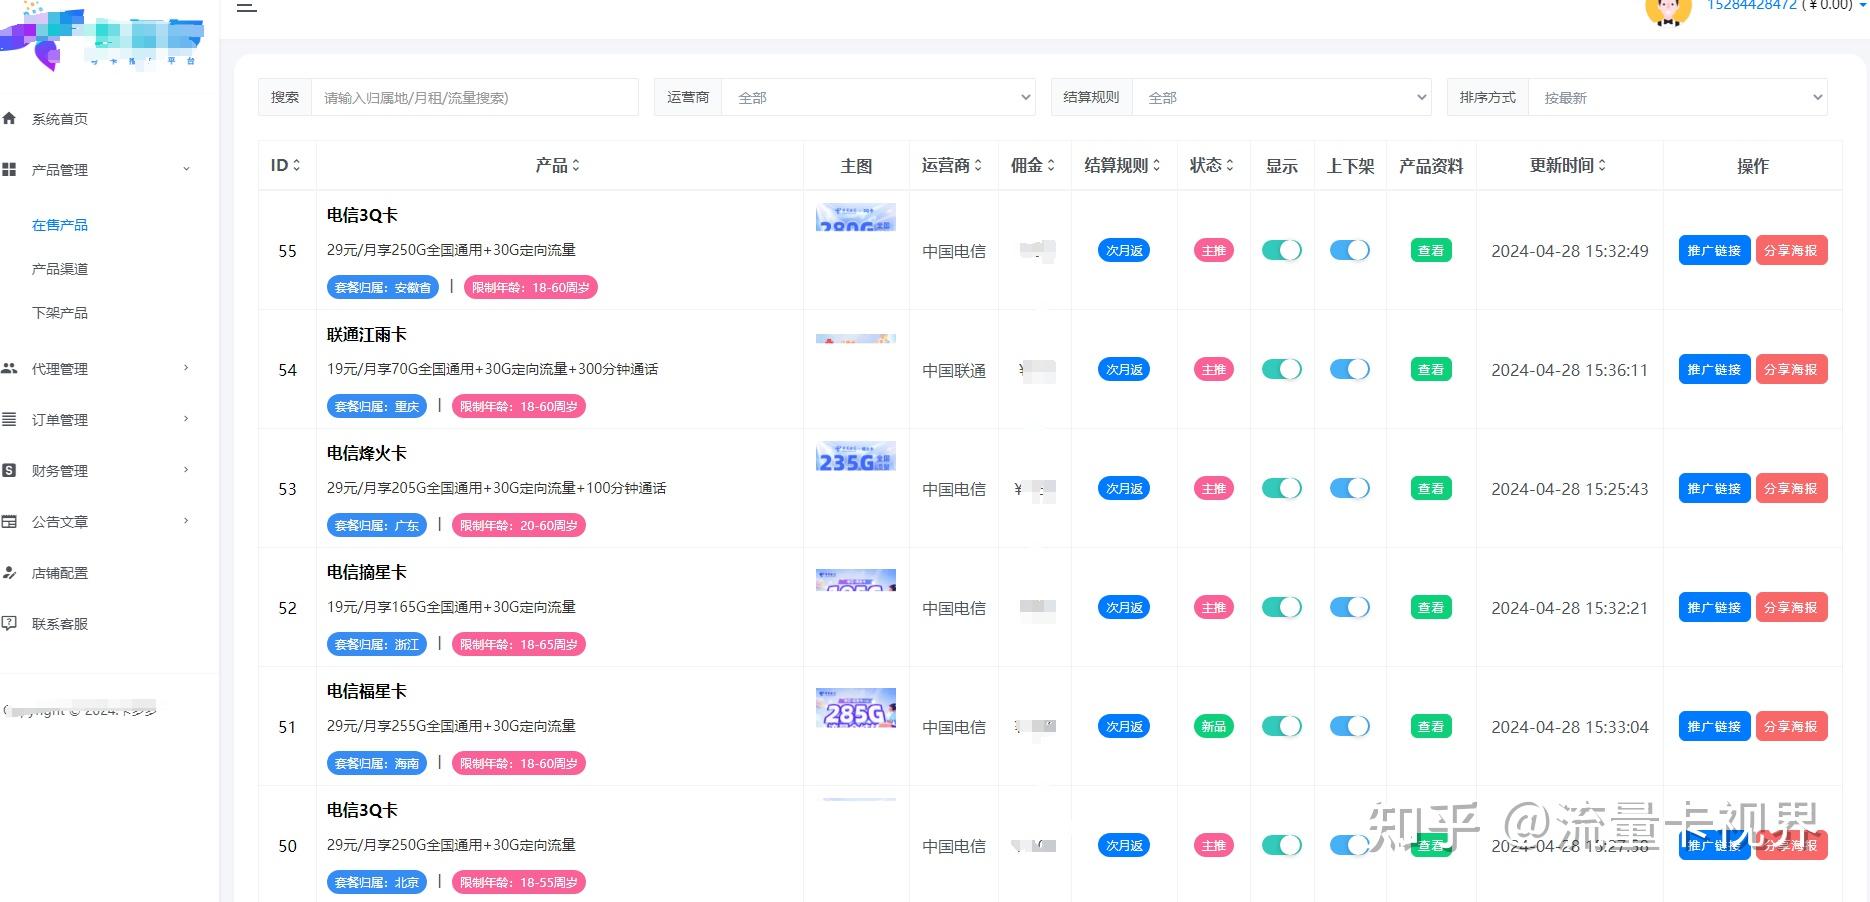Image resolution: width=1870 pixels, height=902 pixels.
Task: Open 系统首页 home icon in sidebar
Action: pos(9,118)
